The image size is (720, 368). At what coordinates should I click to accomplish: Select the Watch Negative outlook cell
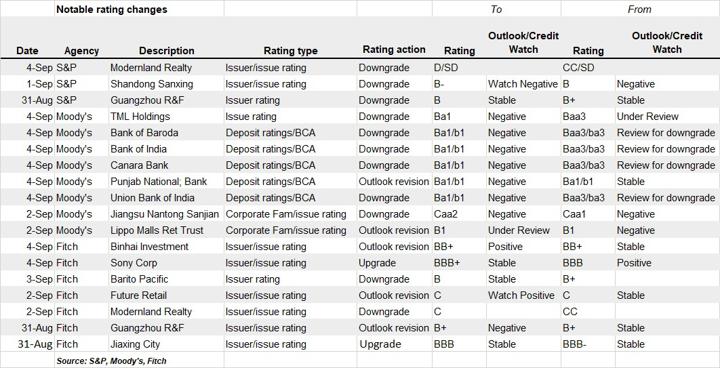[523, 84]
